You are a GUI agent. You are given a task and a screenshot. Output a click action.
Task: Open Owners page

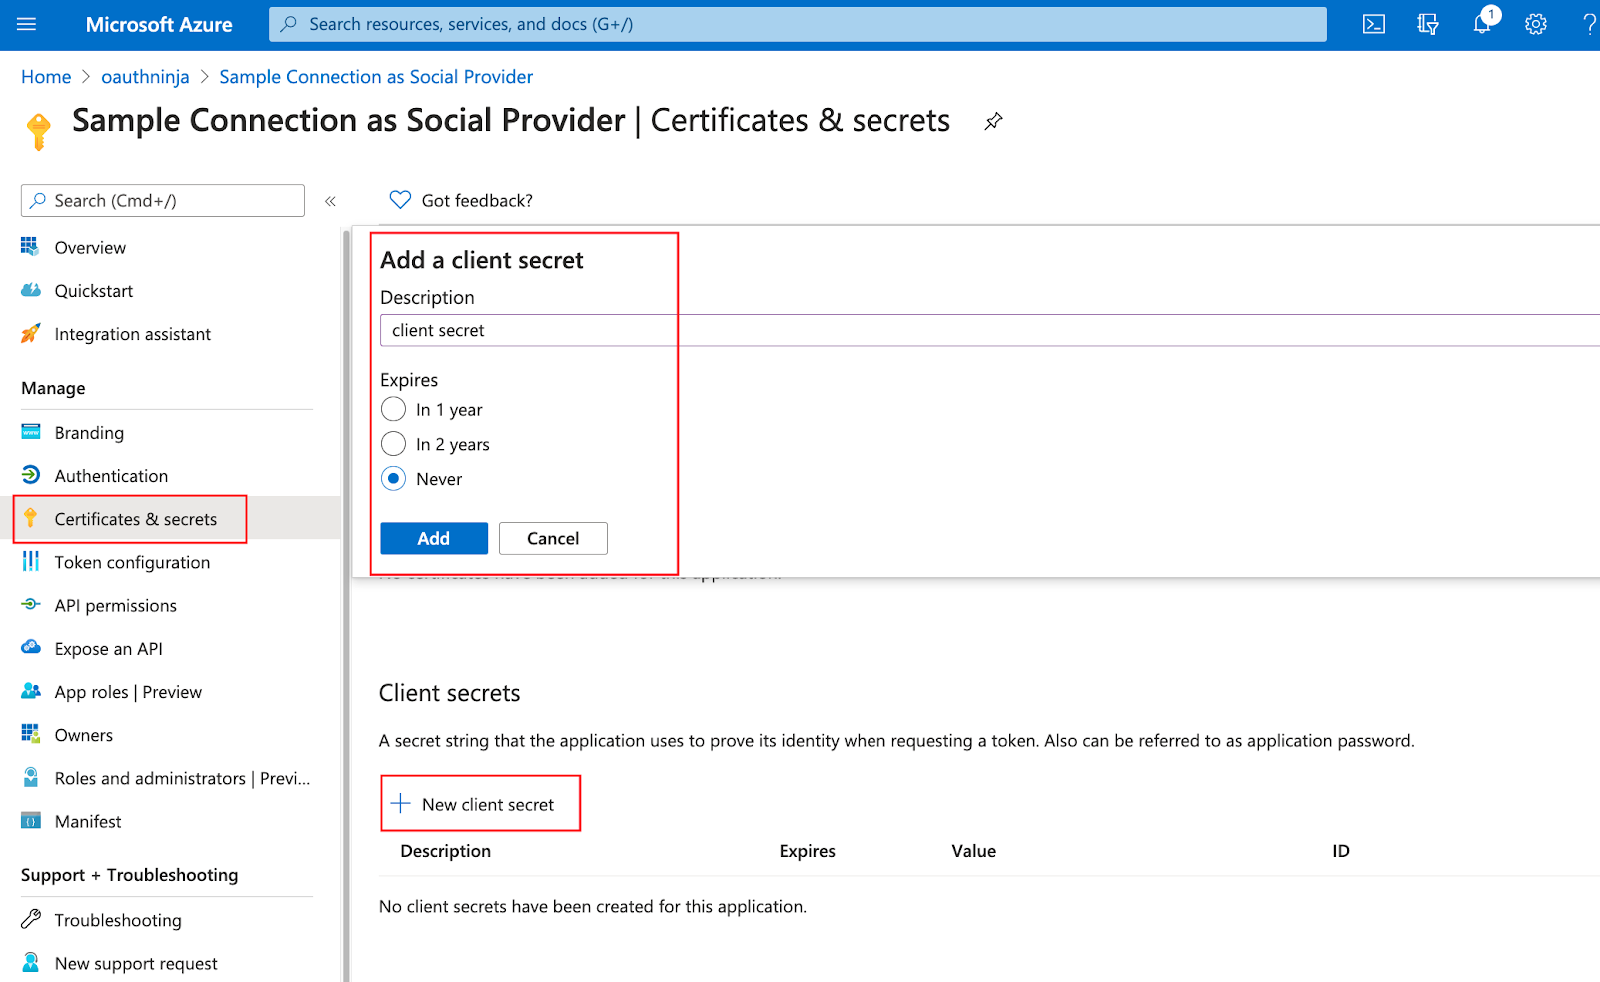point(84,735)
